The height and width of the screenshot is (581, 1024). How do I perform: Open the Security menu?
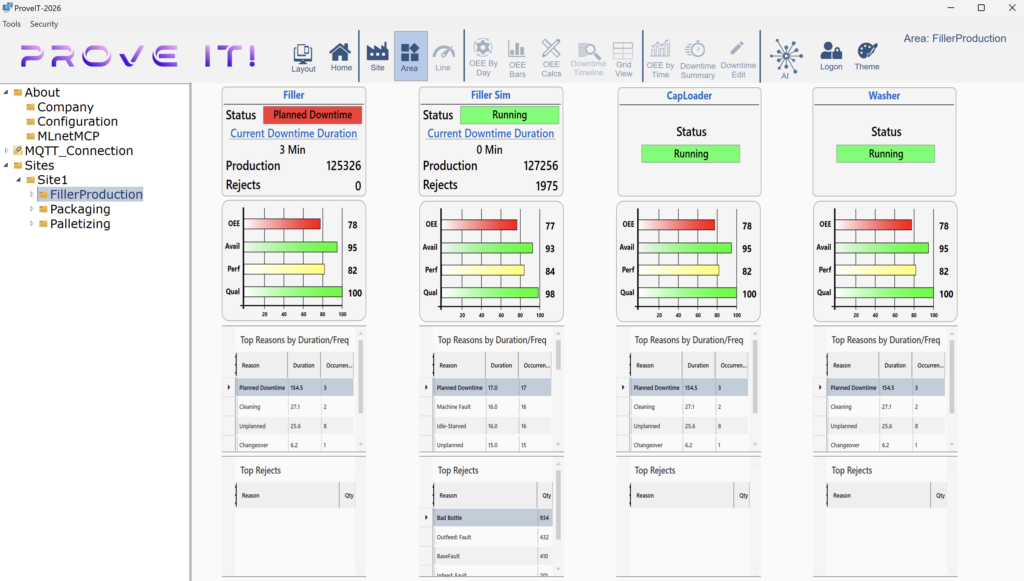(x=44, y=23)
